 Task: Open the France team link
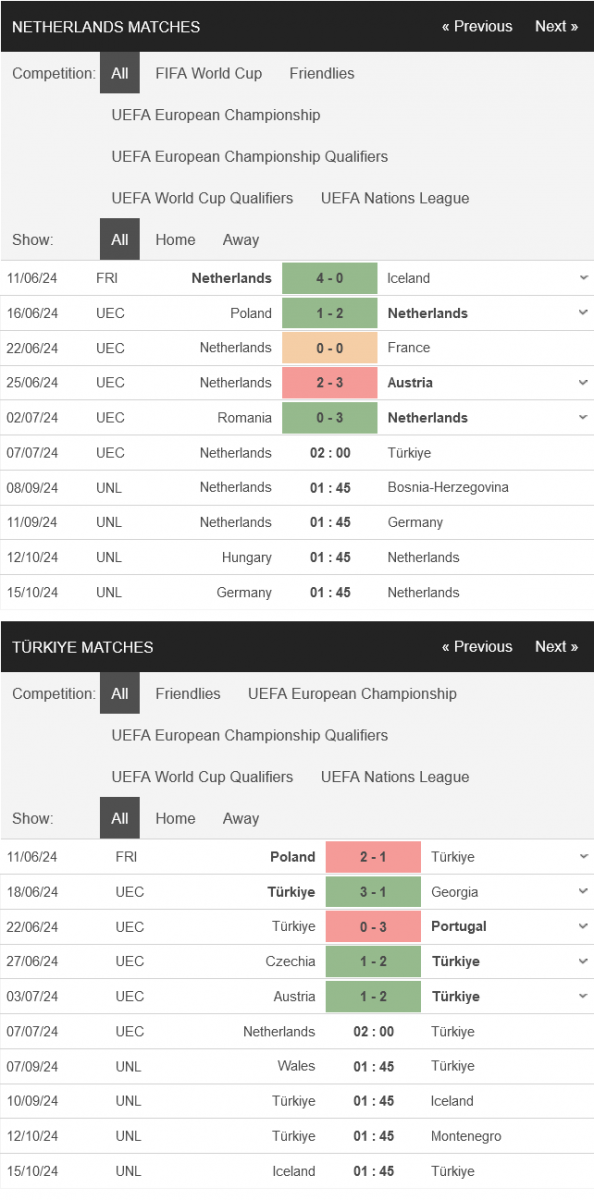tap(409, 348)
